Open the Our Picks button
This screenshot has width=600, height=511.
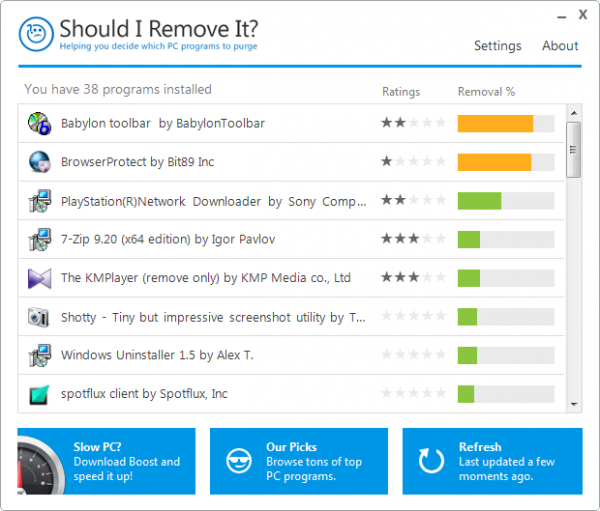pos(299,461)
